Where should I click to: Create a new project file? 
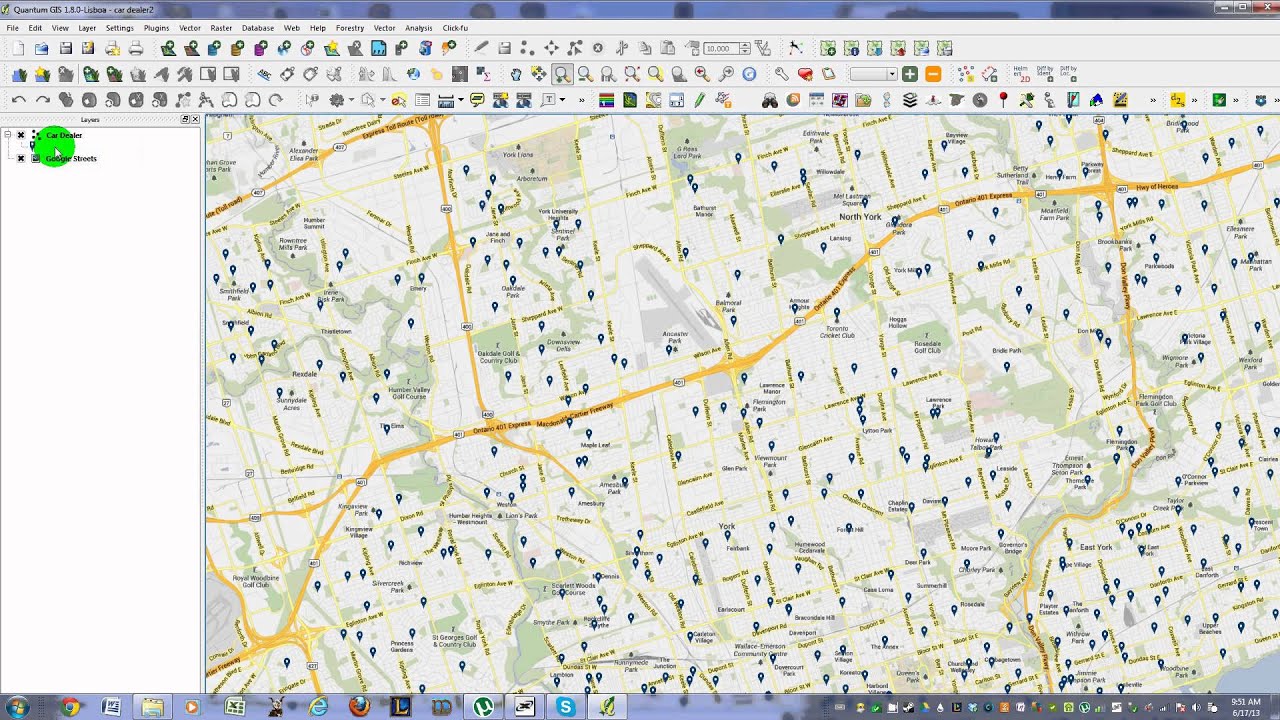point(18,48)
